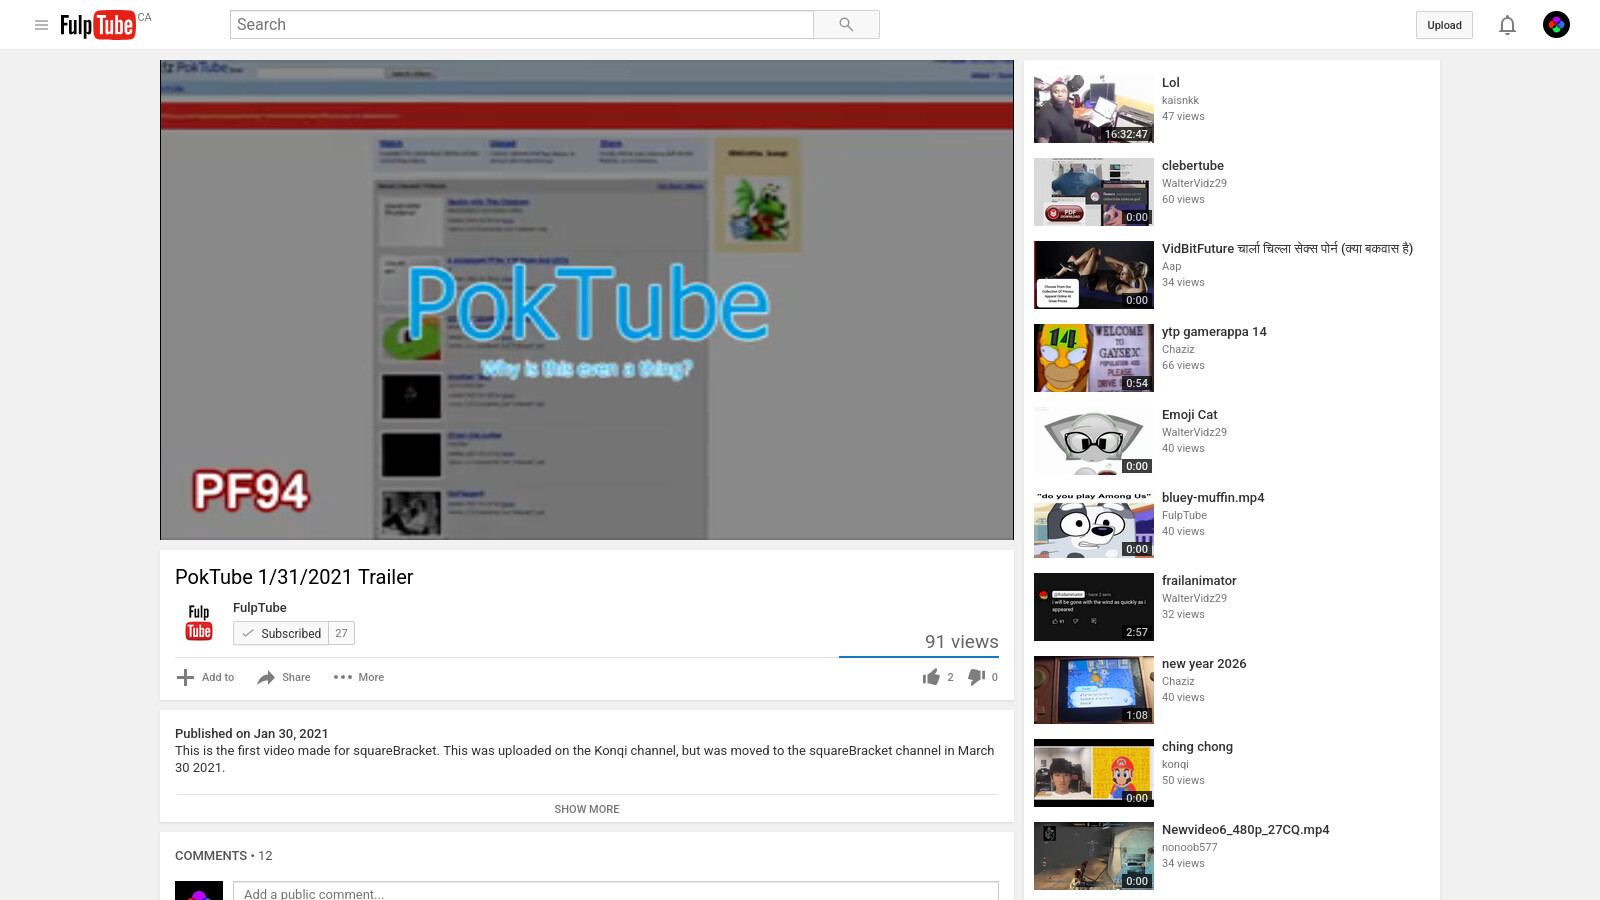Like the video with thumbs up
The image size is (1600, 900).
932,677
